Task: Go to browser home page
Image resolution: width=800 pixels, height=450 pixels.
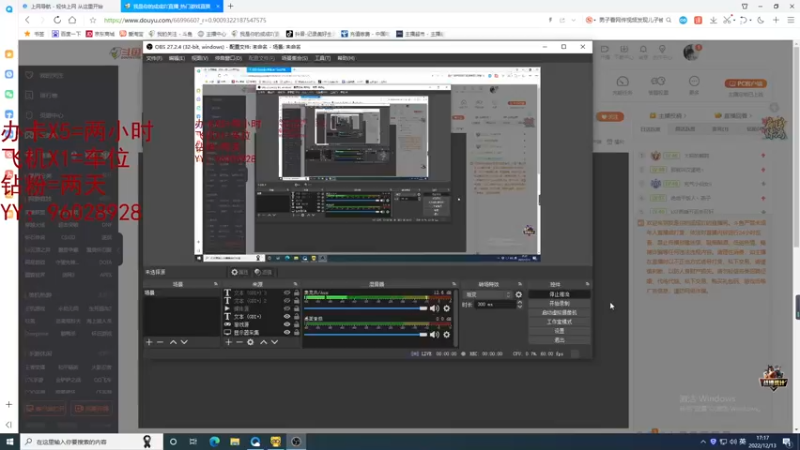Action: (x=72, y=20)
